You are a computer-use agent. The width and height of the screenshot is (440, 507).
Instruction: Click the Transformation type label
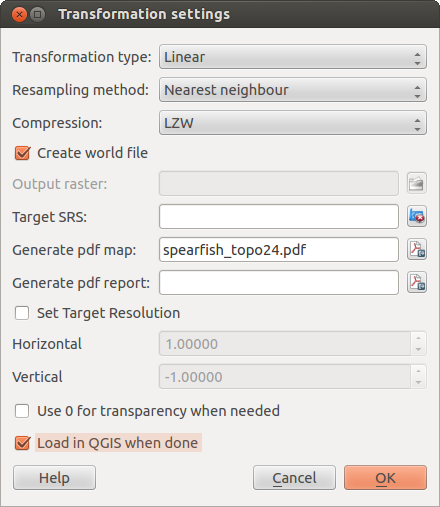(82, 57)
